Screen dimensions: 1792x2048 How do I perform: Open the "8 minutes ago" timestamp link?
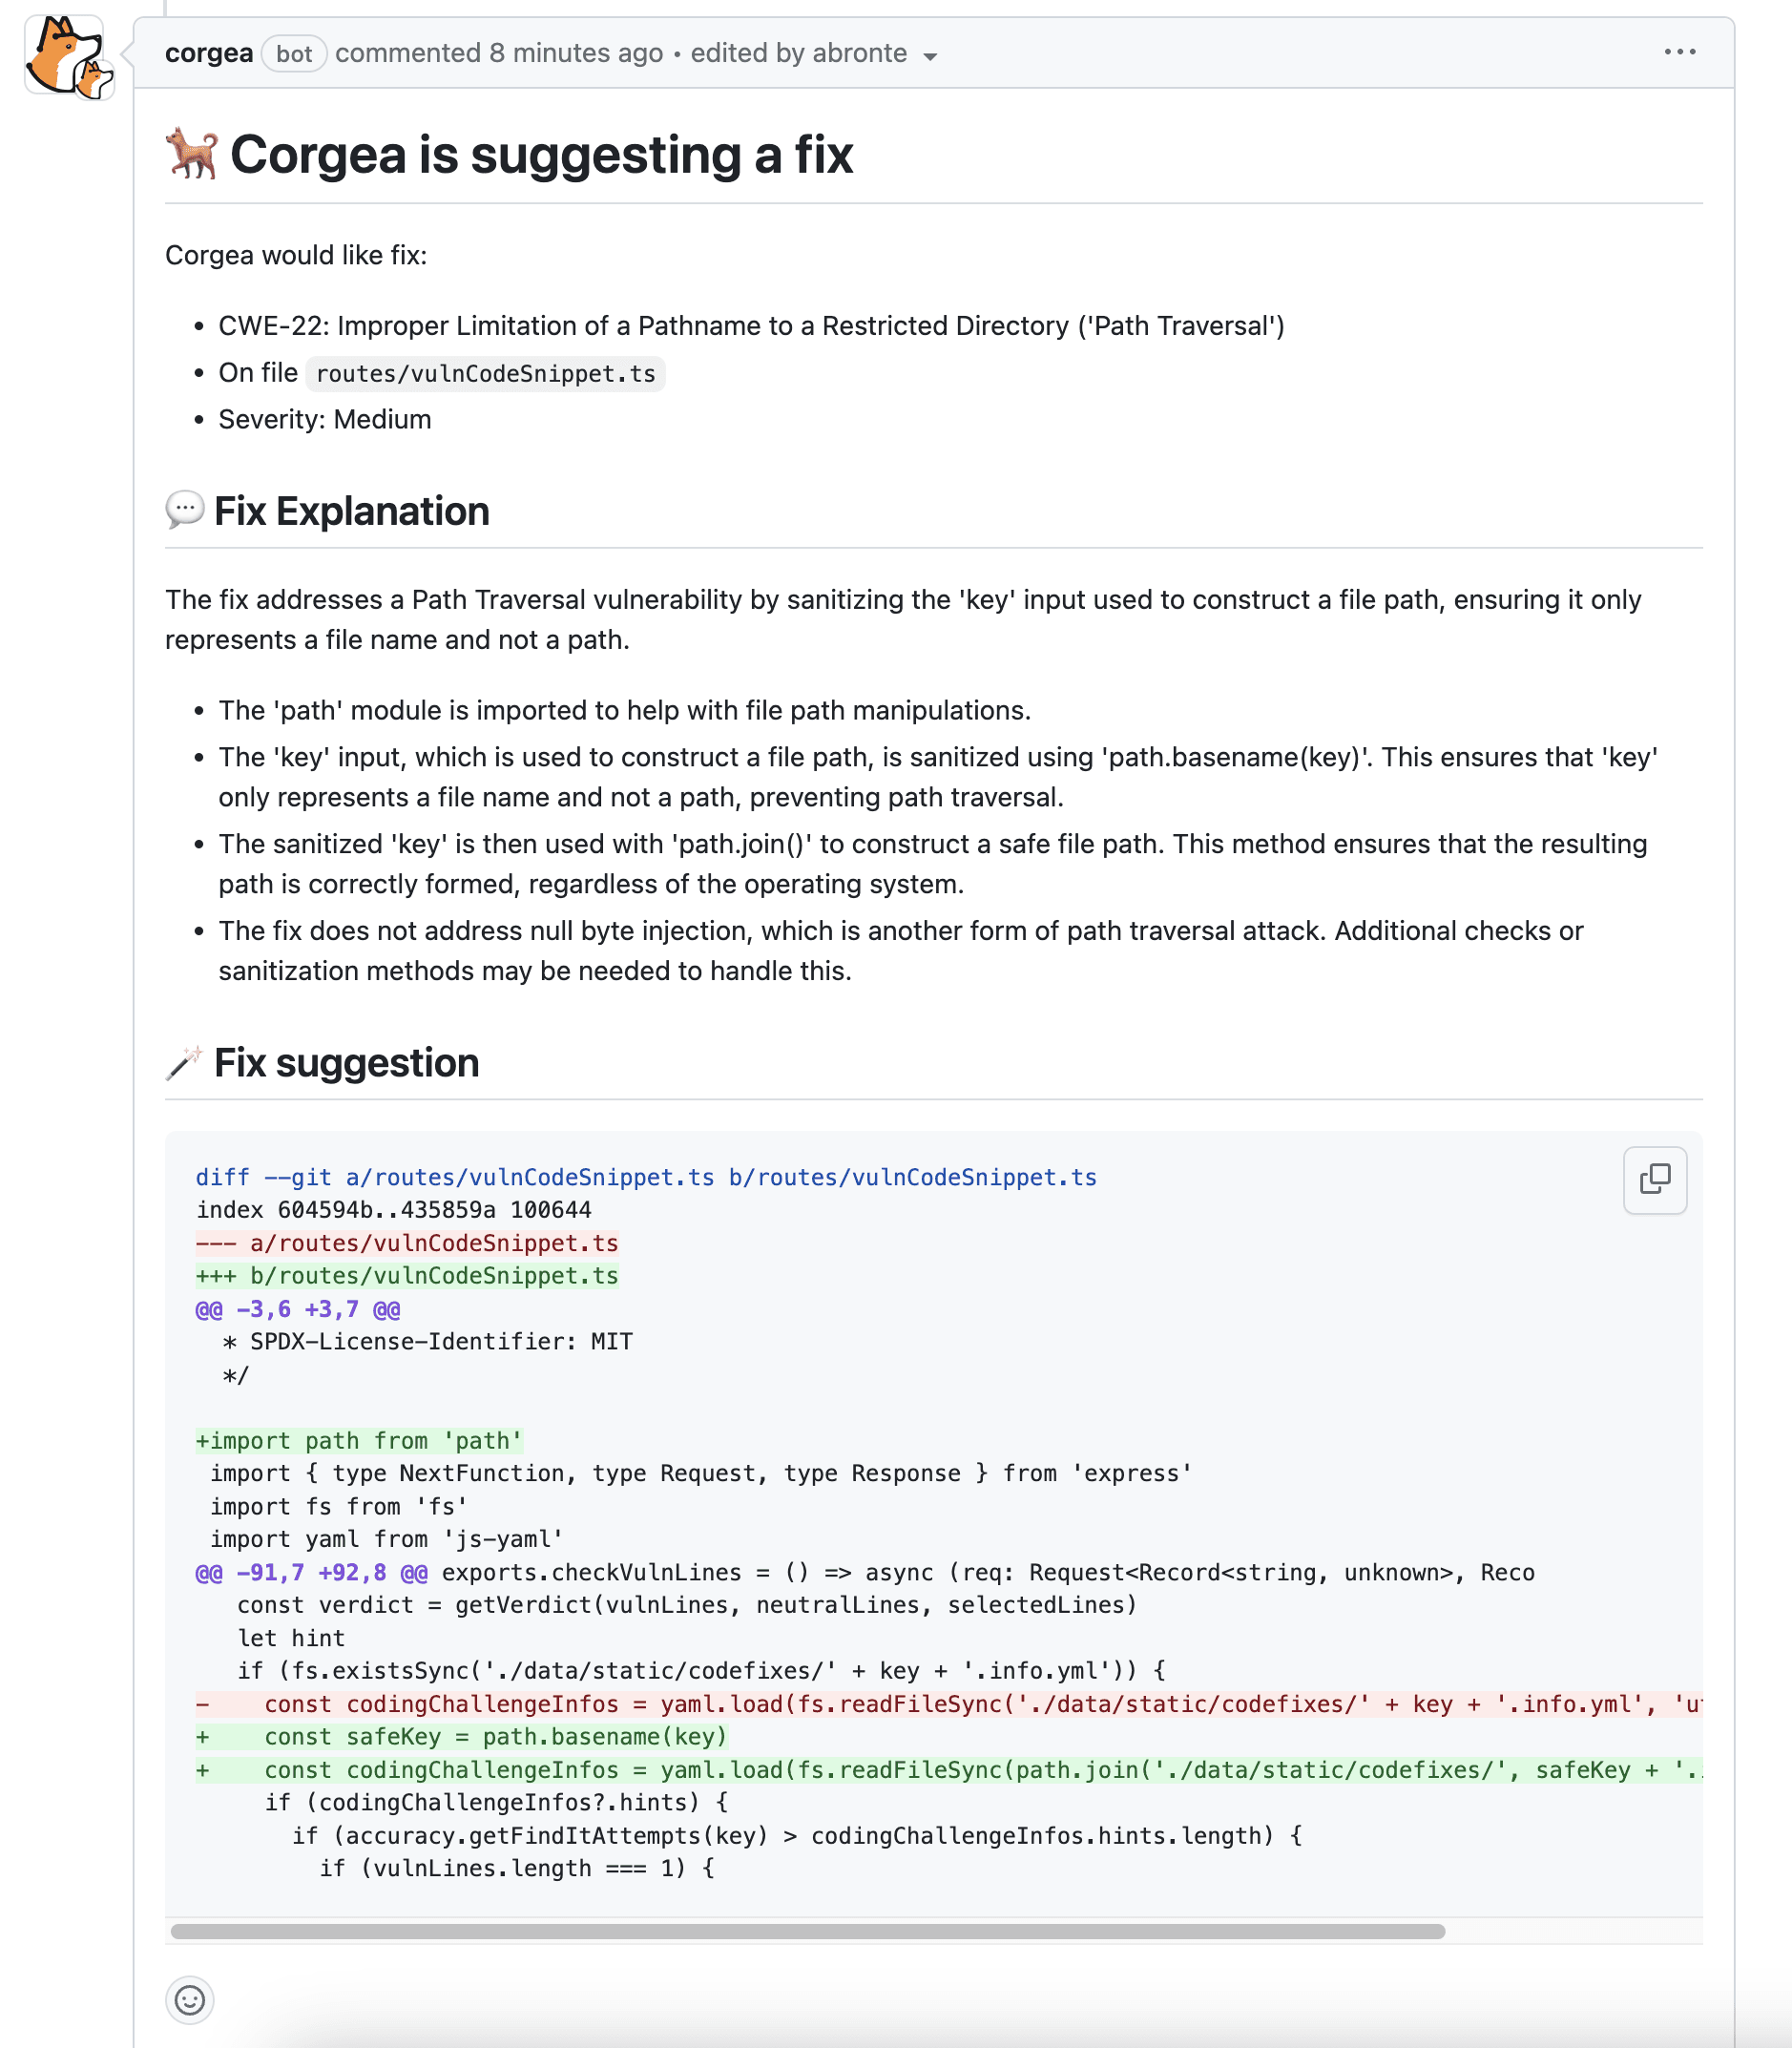pos(575,53)
